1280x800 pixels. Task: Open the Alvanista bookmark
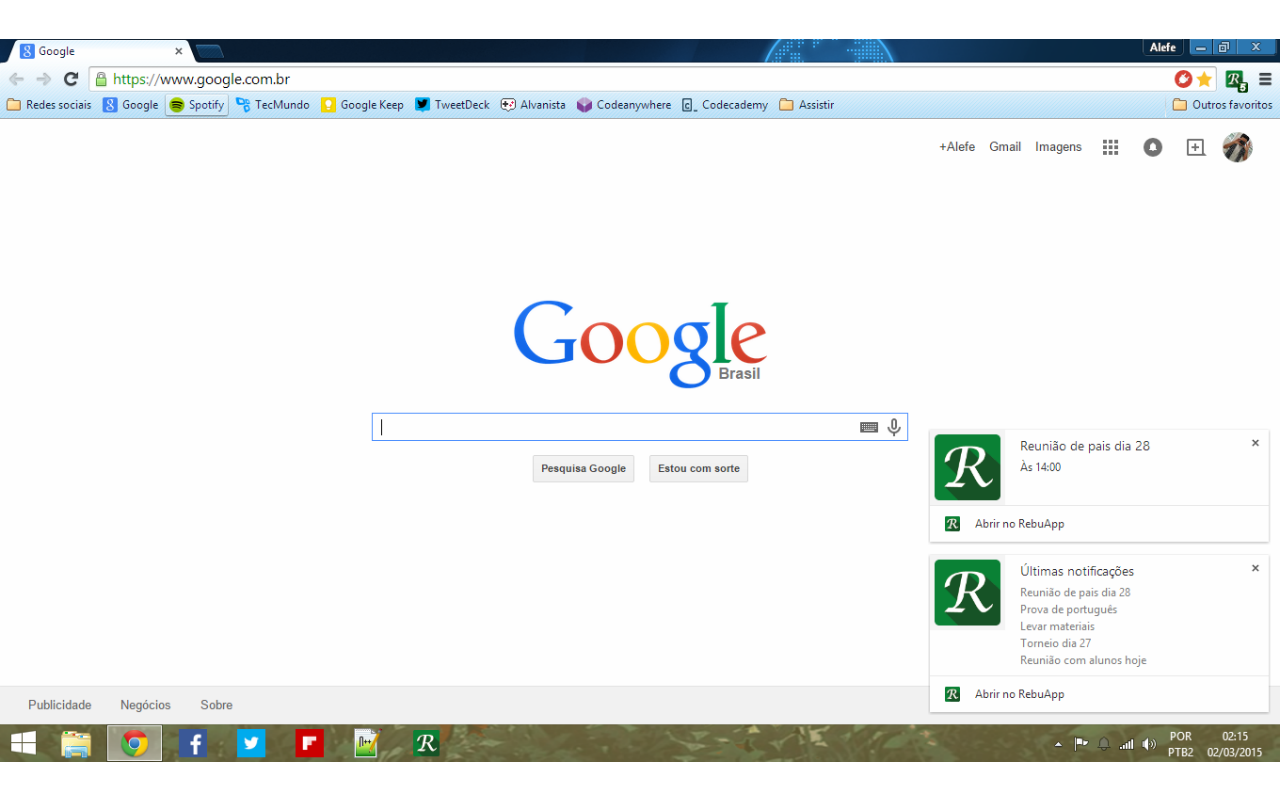click(x=533, y=105)
